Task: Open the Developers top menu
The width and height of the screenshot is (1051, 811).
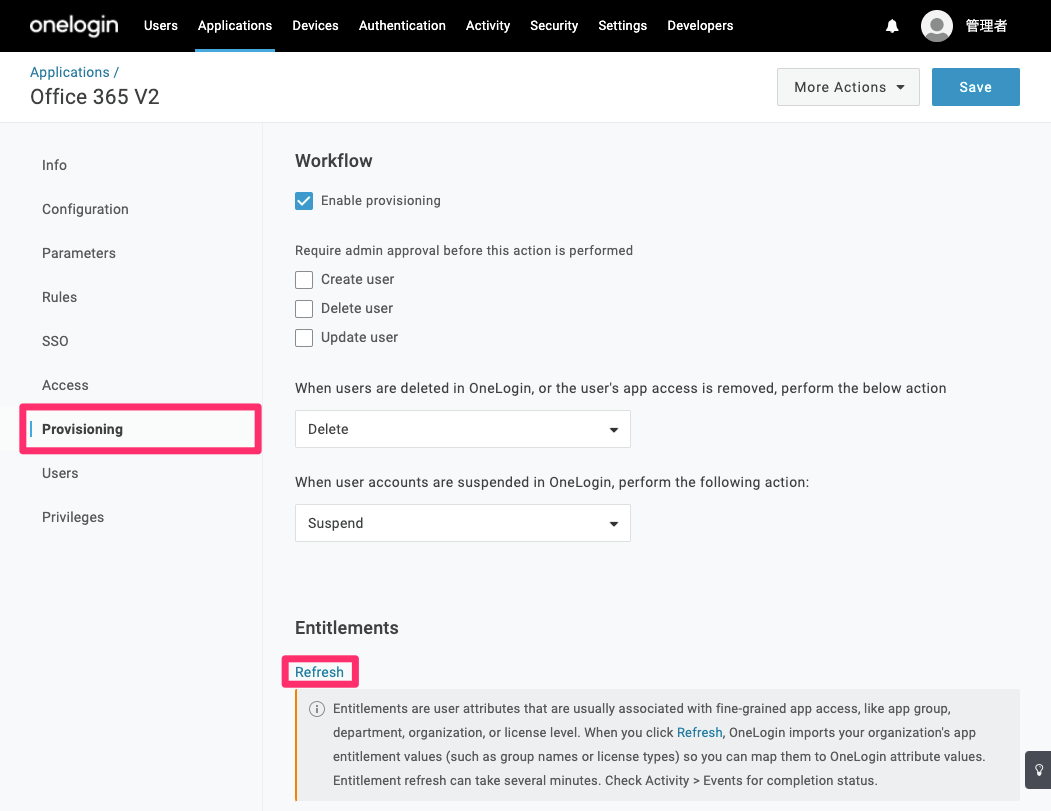Action: point(700,25)
